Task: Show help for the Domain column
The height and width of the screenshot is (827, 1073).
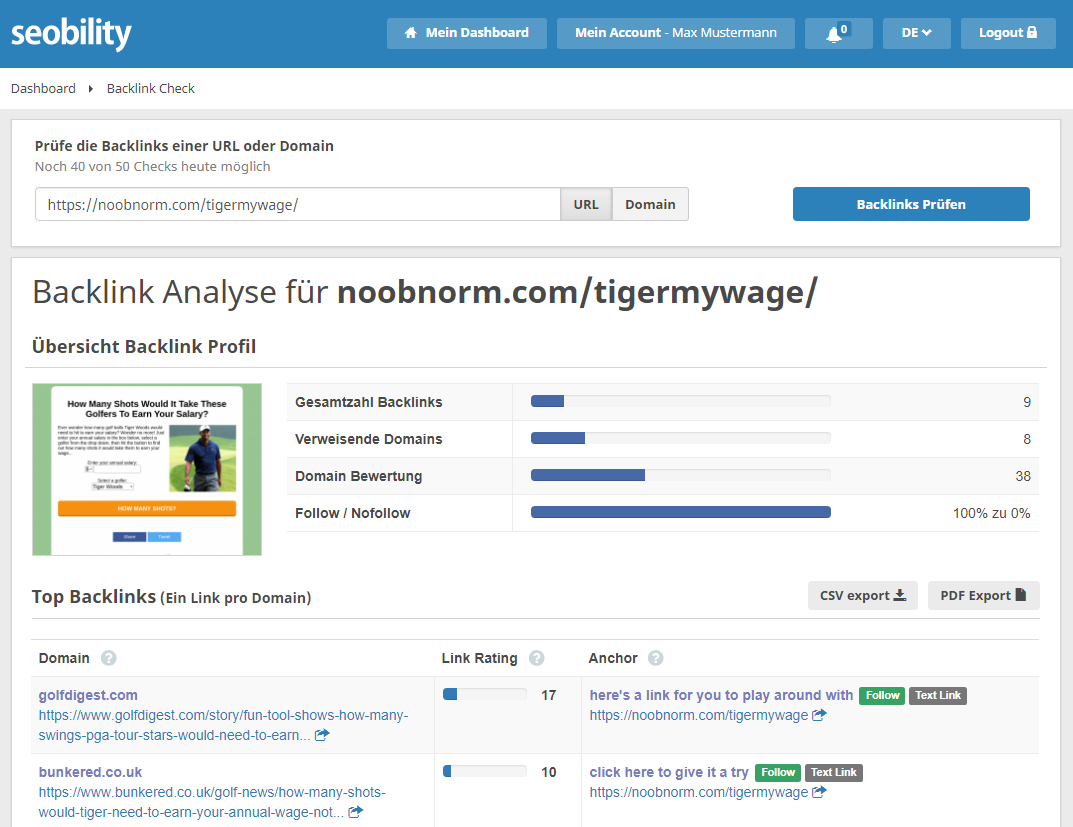Action: 109,658
